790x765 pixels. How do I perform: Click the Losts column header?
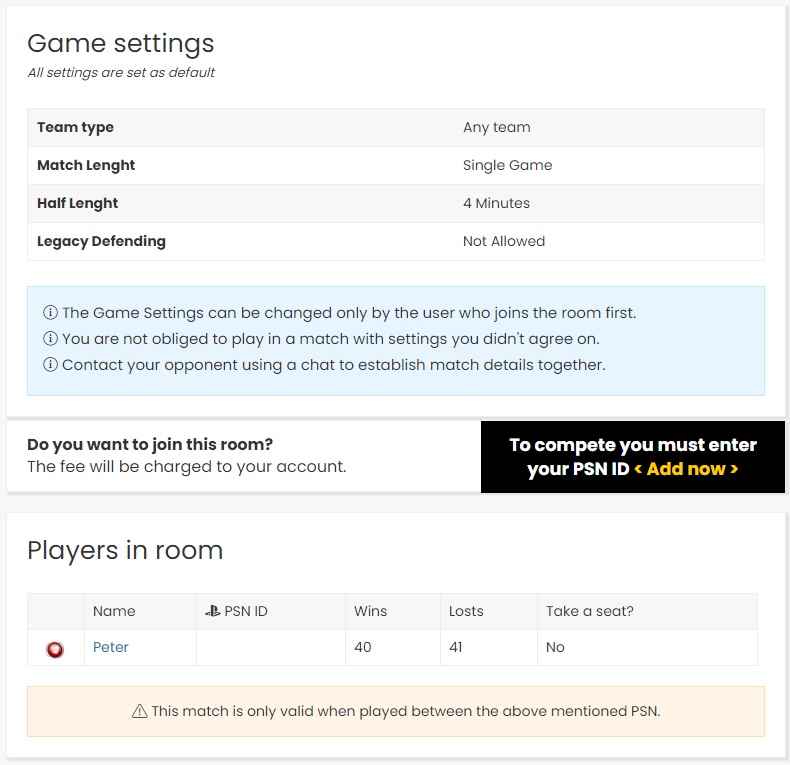pos(466,611)
